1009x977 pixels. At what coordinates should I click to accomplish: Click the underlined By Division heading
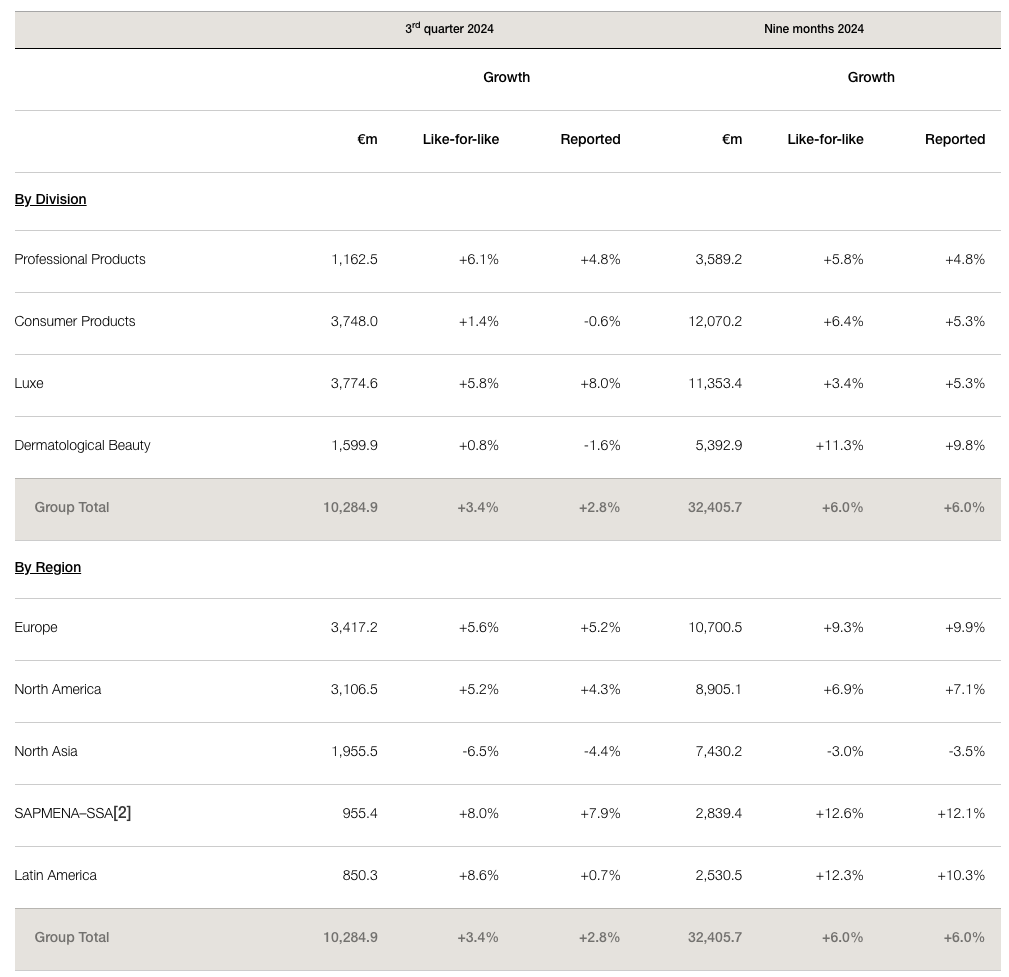tap(50, 199)
